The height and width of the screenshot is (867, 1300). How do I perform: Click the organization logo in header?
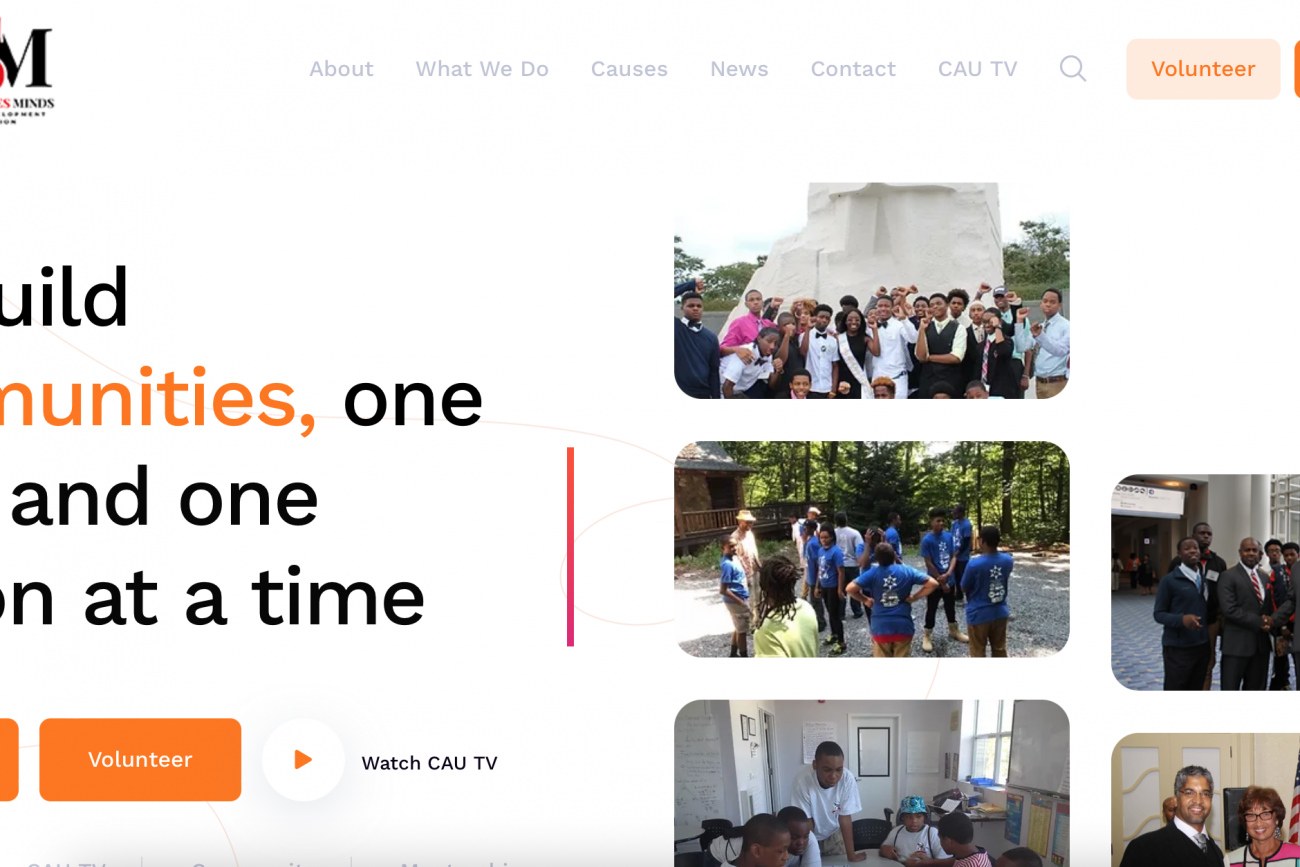coord(27,66)
